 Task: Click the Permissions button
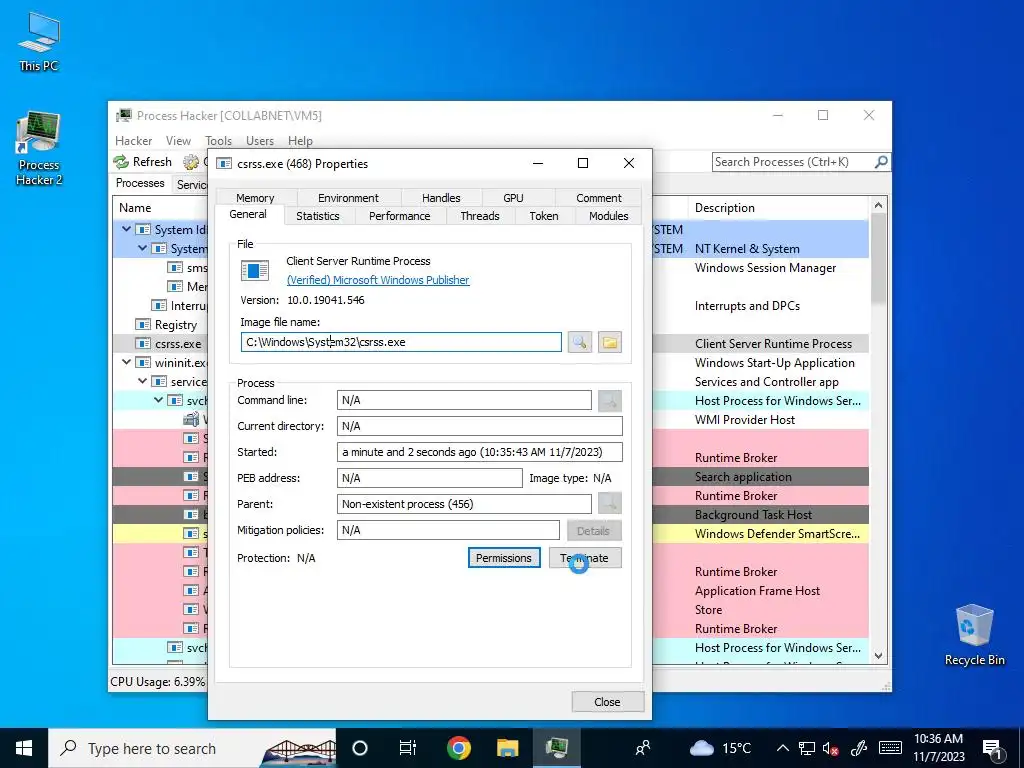504,558
